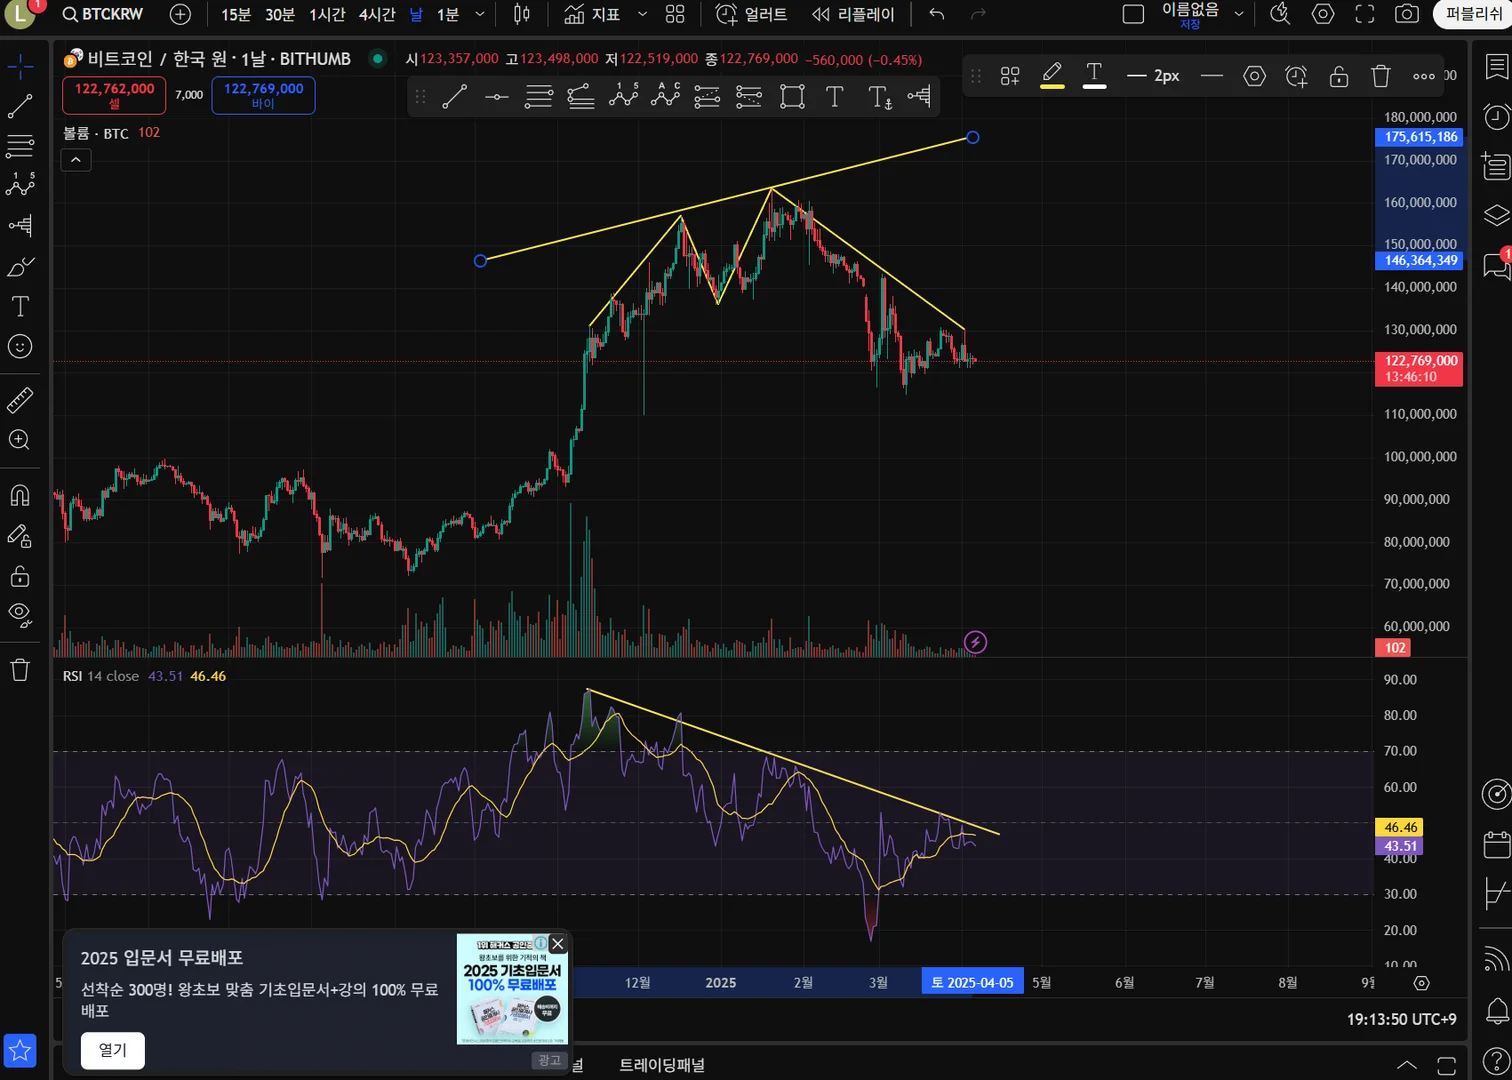Pick trend line from the drawing favorites bar
1512x1080 pixels.
pyautogui.click(x=455, y=96)
